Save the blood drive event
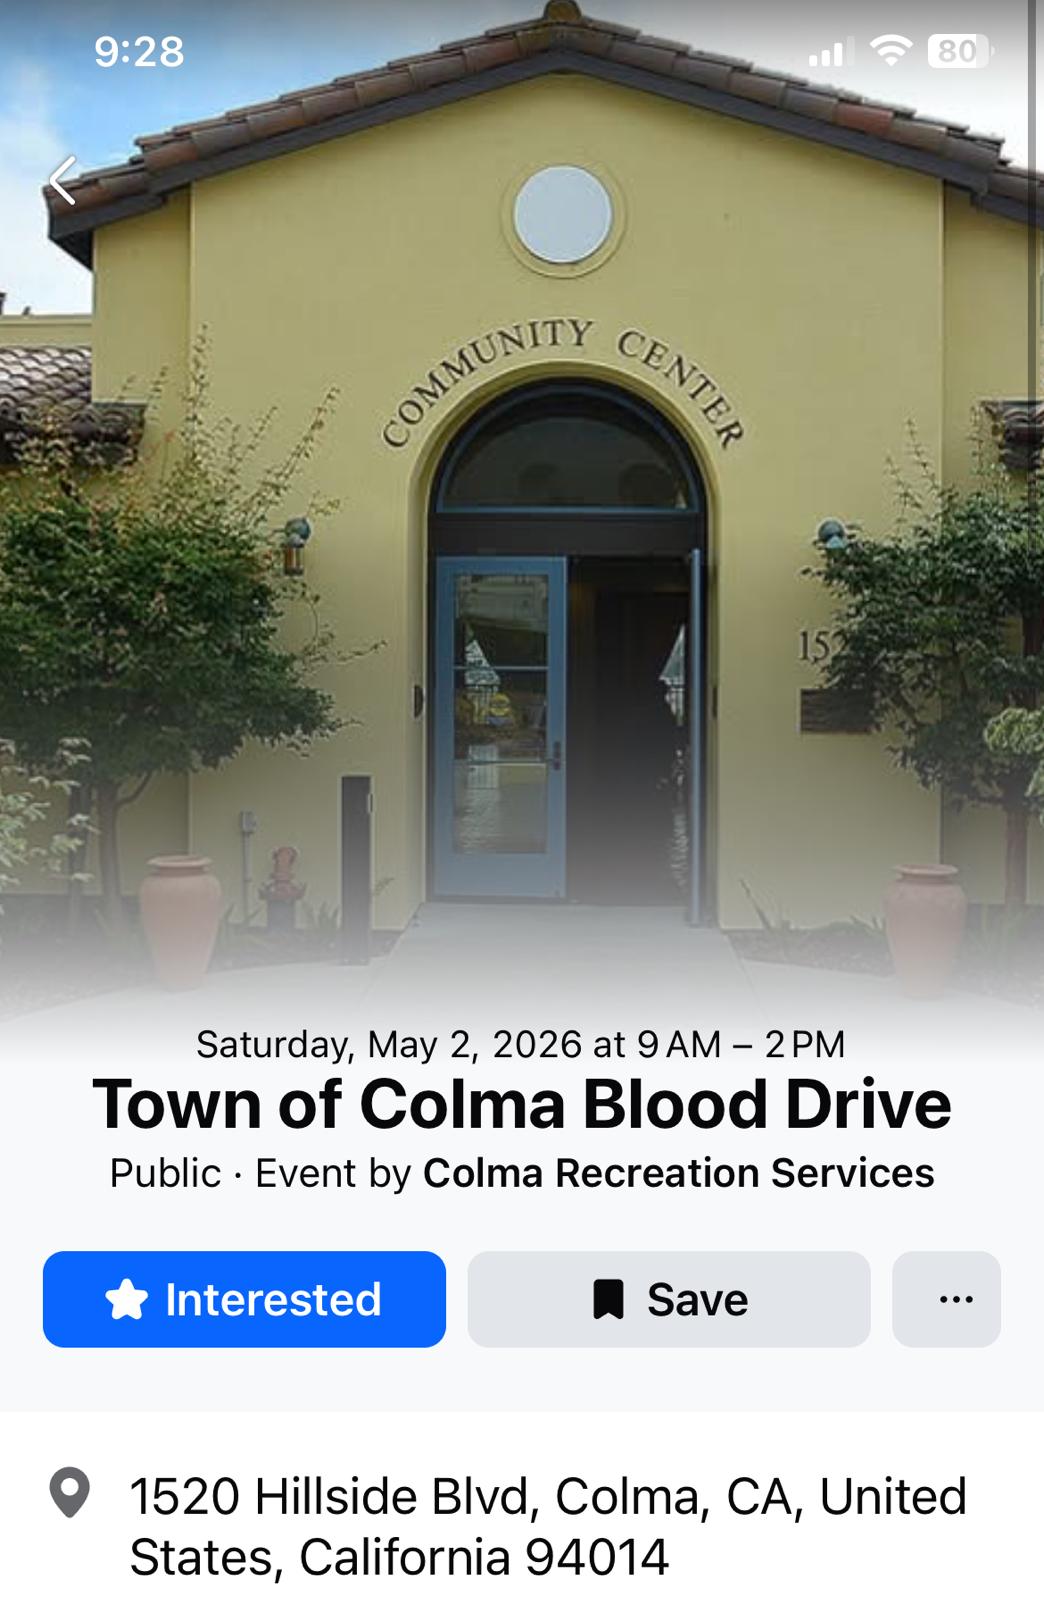Viewport: 1044px width, 1600px height. coord(669,1299)
